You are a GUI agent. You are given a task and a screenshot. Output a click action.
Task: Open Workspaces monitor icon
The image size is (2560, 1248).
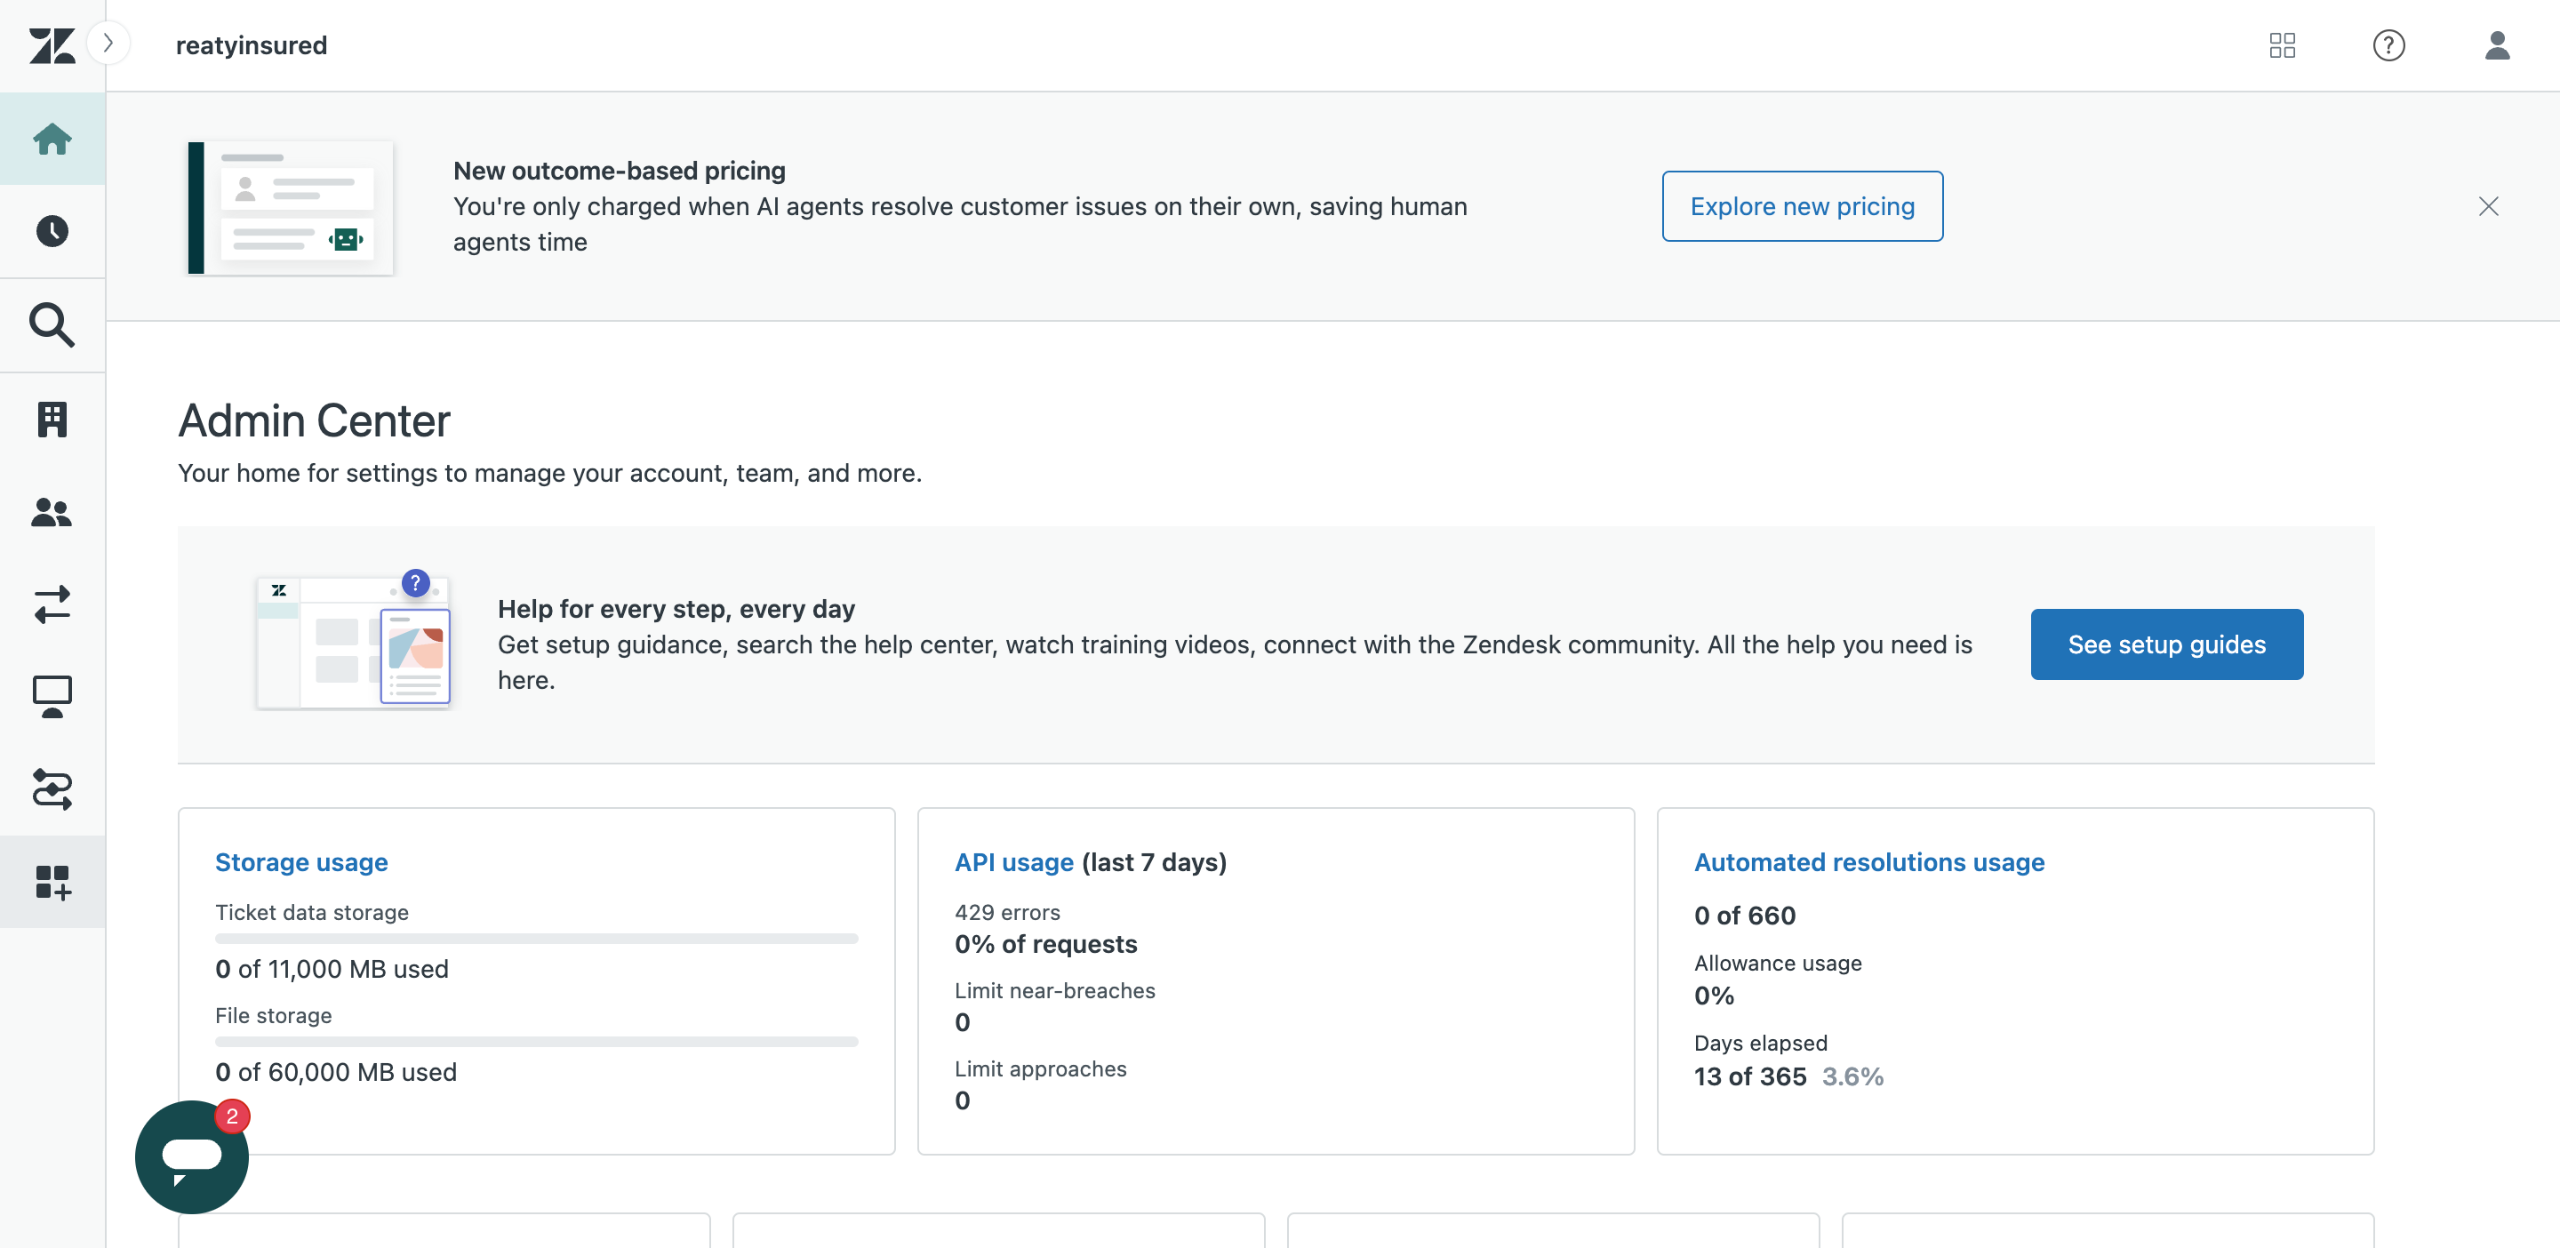click(52, 697)
